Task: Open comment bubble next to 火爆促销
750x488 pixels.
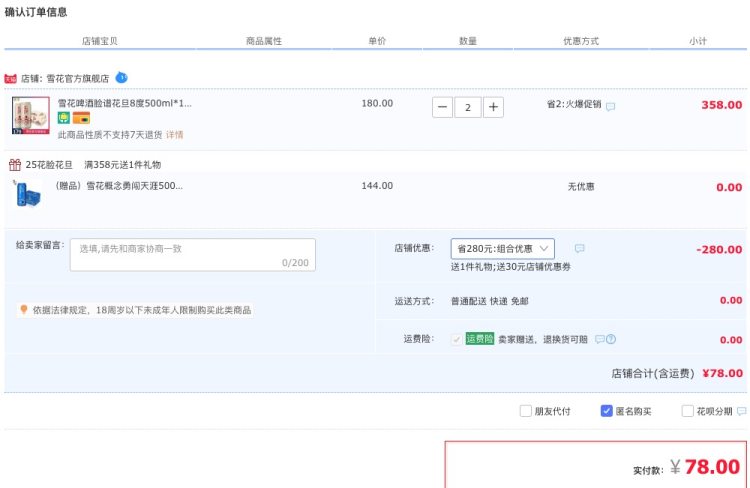Action: tap(610, 106)
